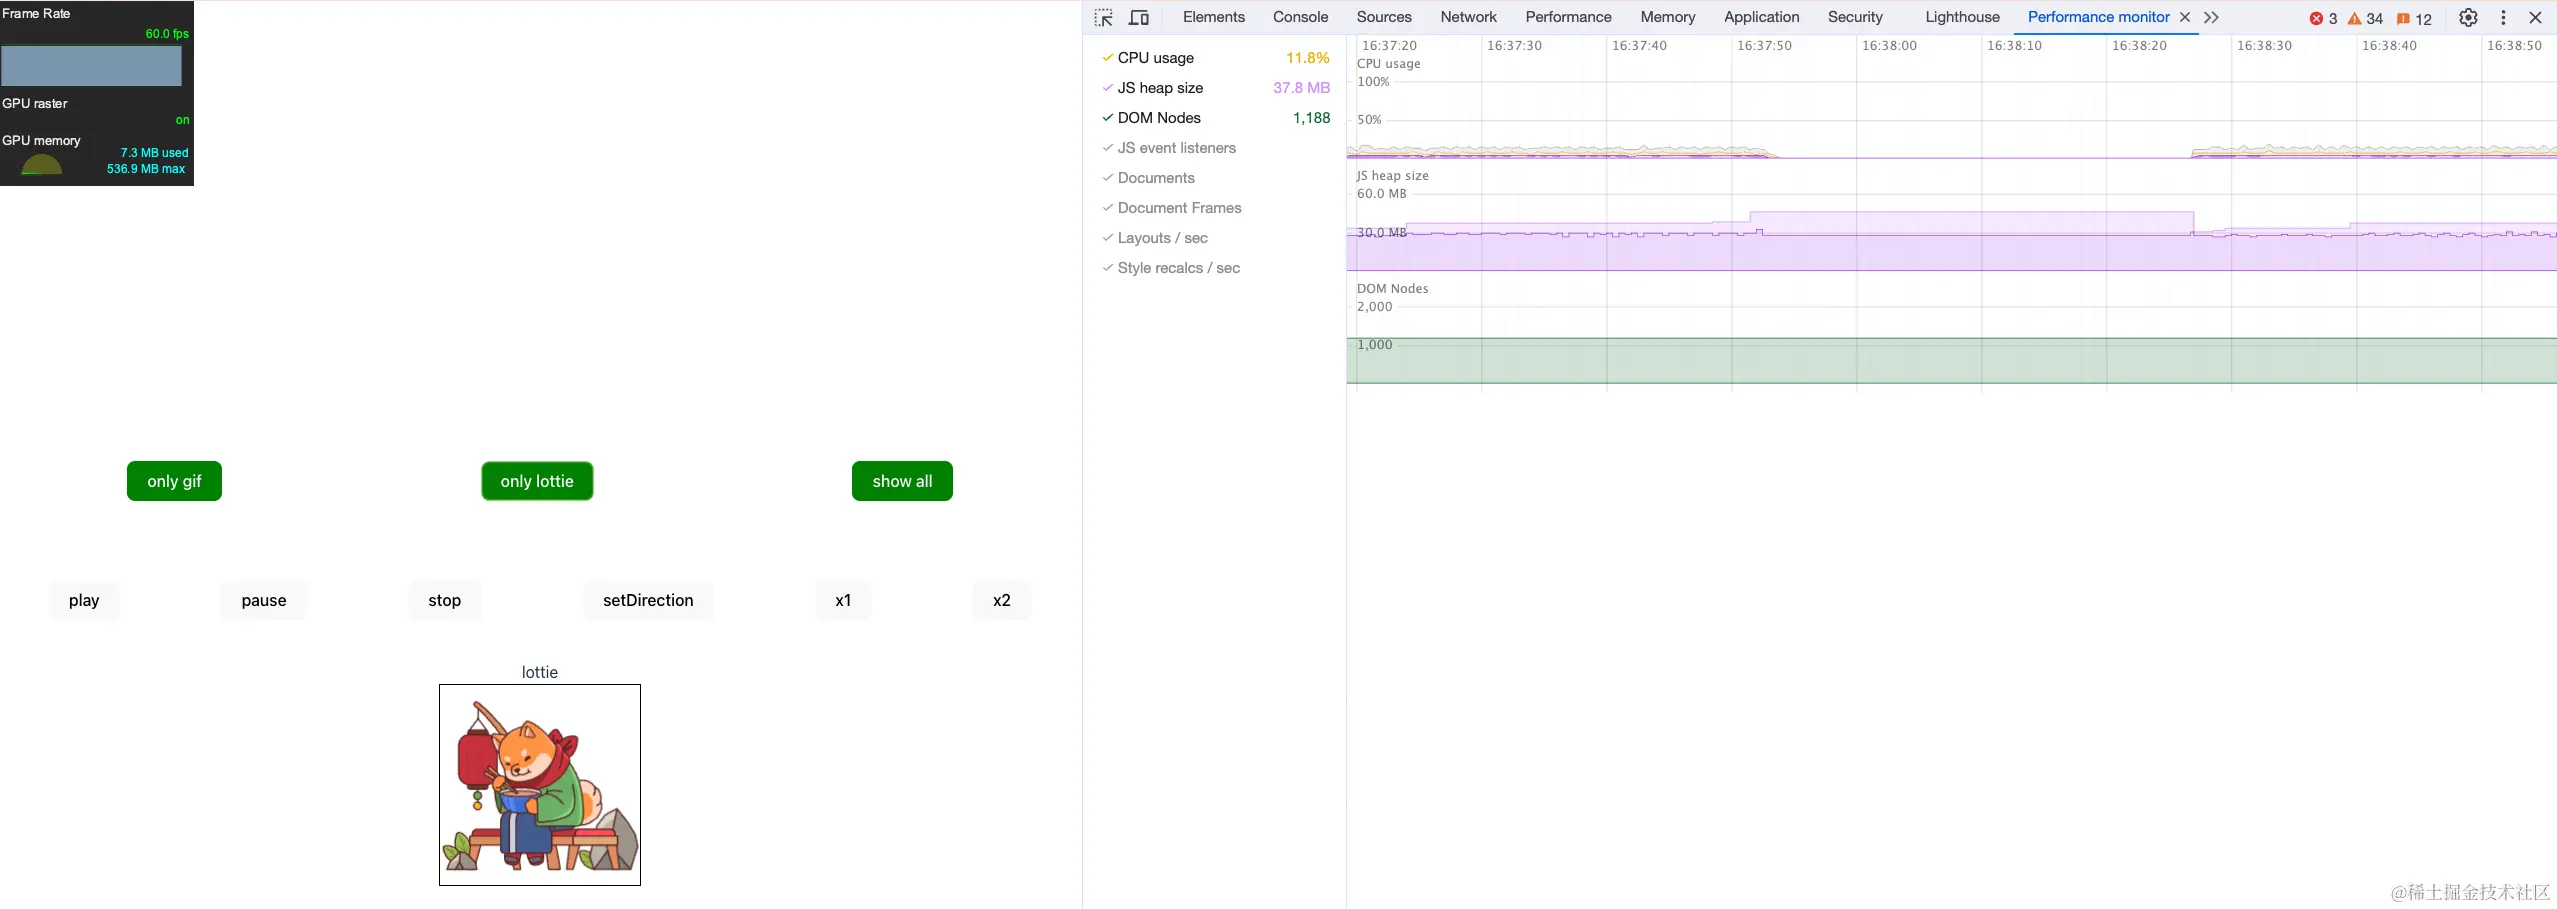Open the DevTools three-dot menu
Viewport: 2557px width, 909px height.
[2503, 17]
